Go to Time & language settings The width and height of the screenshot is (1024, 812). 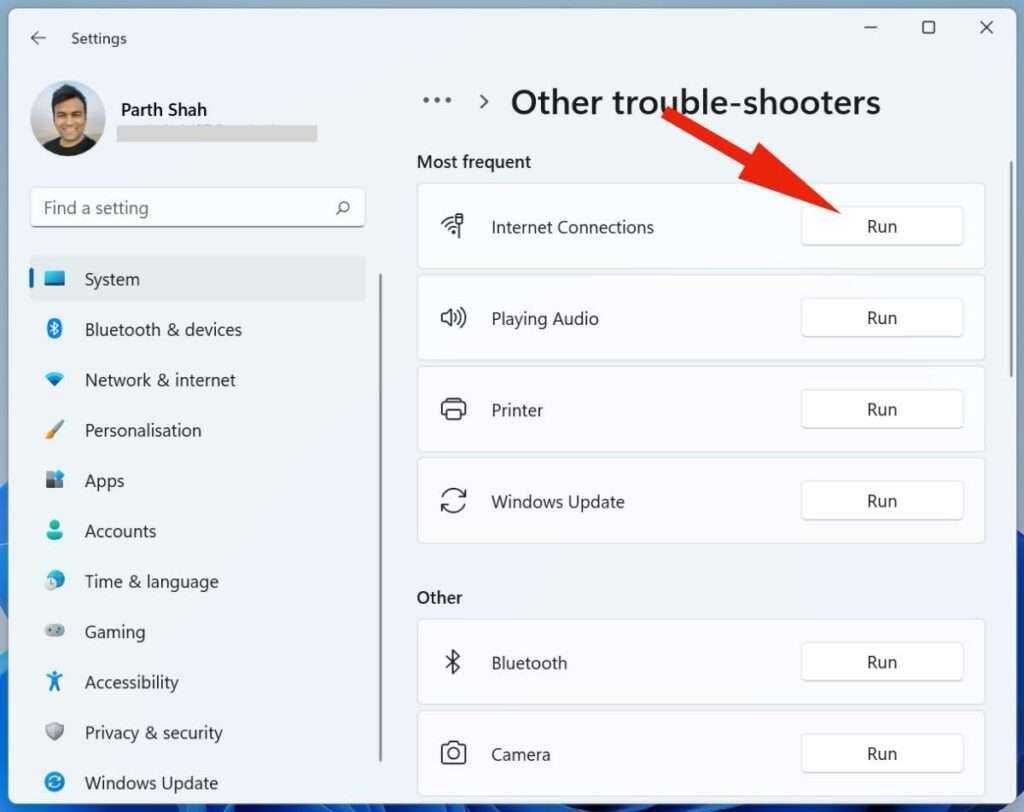[151, 581]
